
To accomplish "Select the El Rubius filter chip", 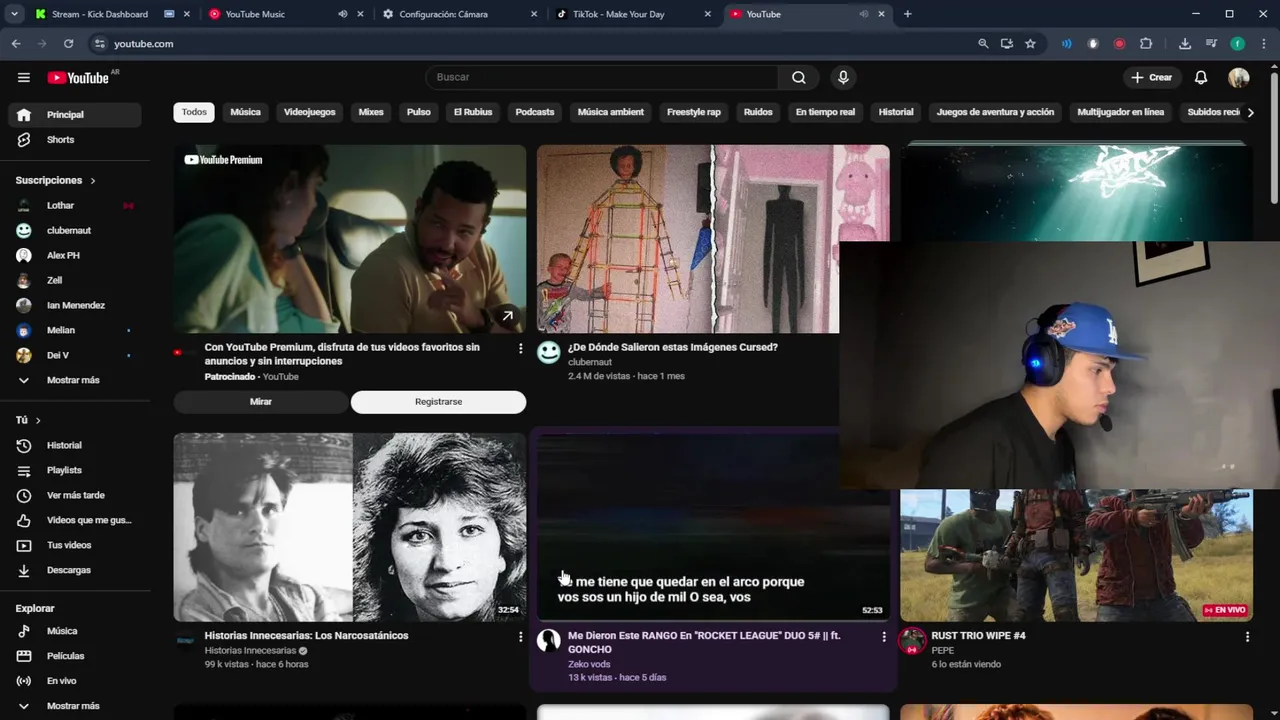I will [x=472, y=112].
